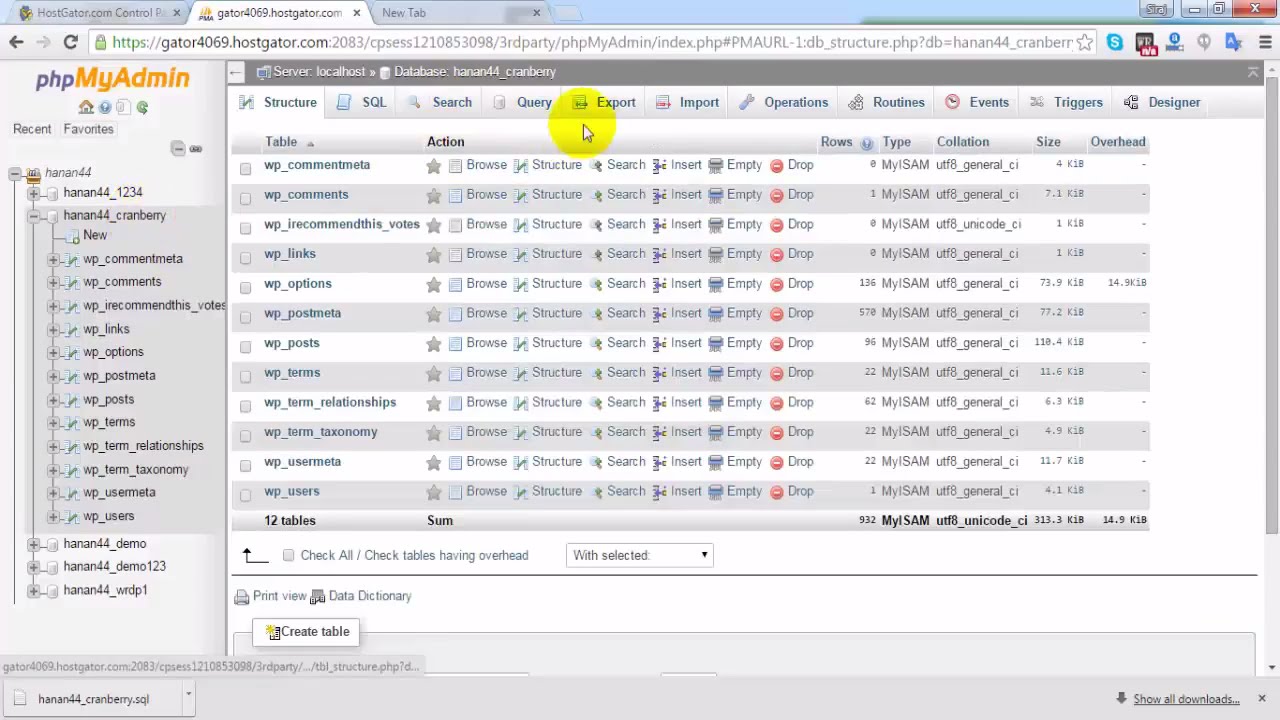1280x720 pixels.
Task: Open the Recent tables list
Action: [x=32, y=129]
